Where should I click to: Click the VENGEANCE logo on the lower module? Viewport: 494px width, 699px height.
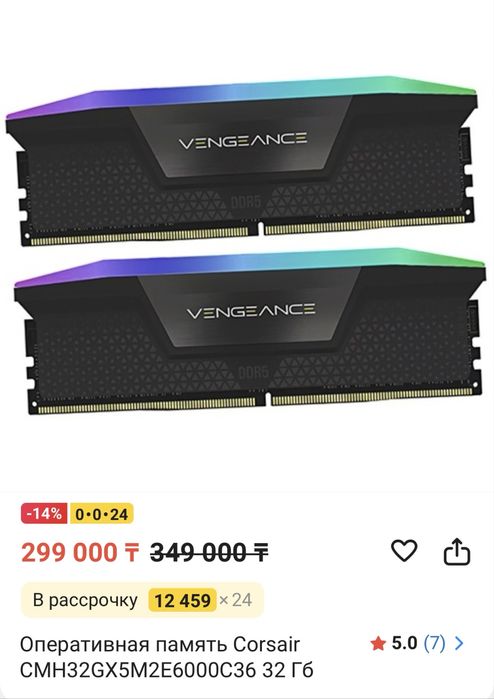(251, 311)
